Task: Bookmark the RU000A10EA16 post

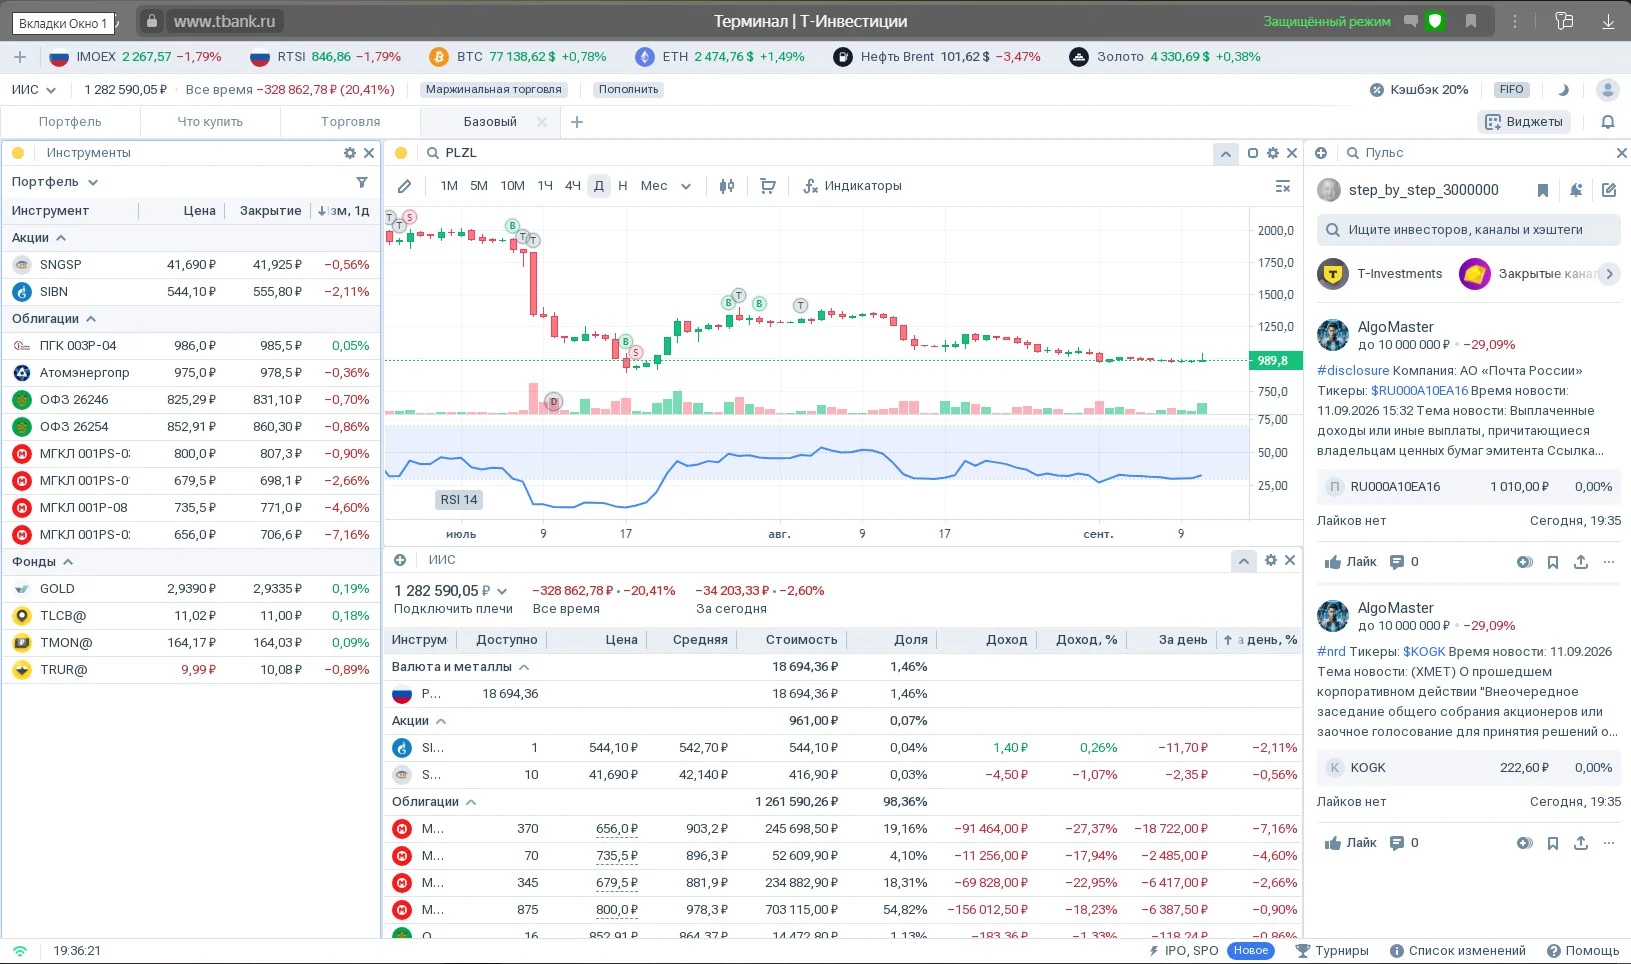Action: point(1553,562)
